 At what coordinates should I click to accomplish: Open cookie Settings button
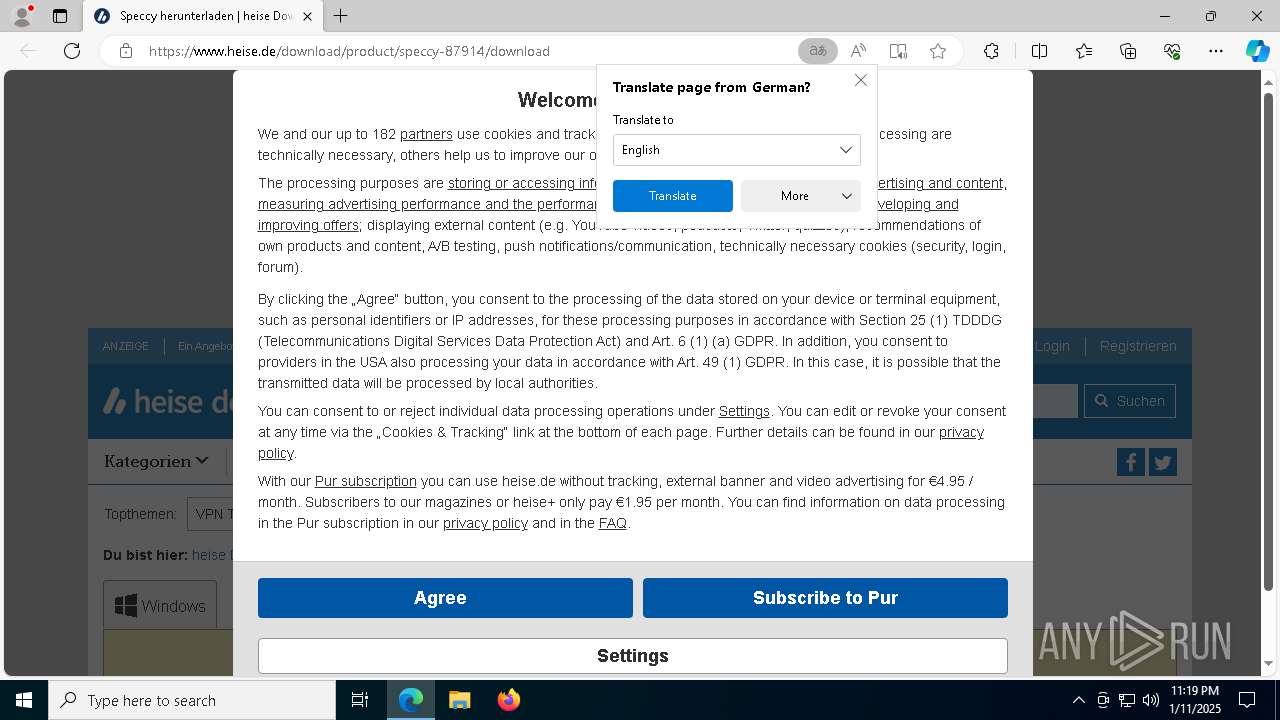click(x=632, y=656)
